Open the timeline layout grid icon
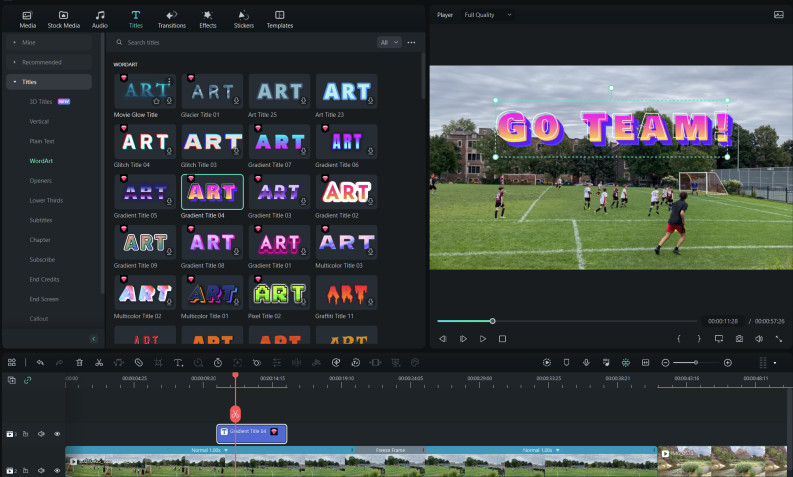Image resolution: width=793 pixels, height=477 pixels. (12, 362)
